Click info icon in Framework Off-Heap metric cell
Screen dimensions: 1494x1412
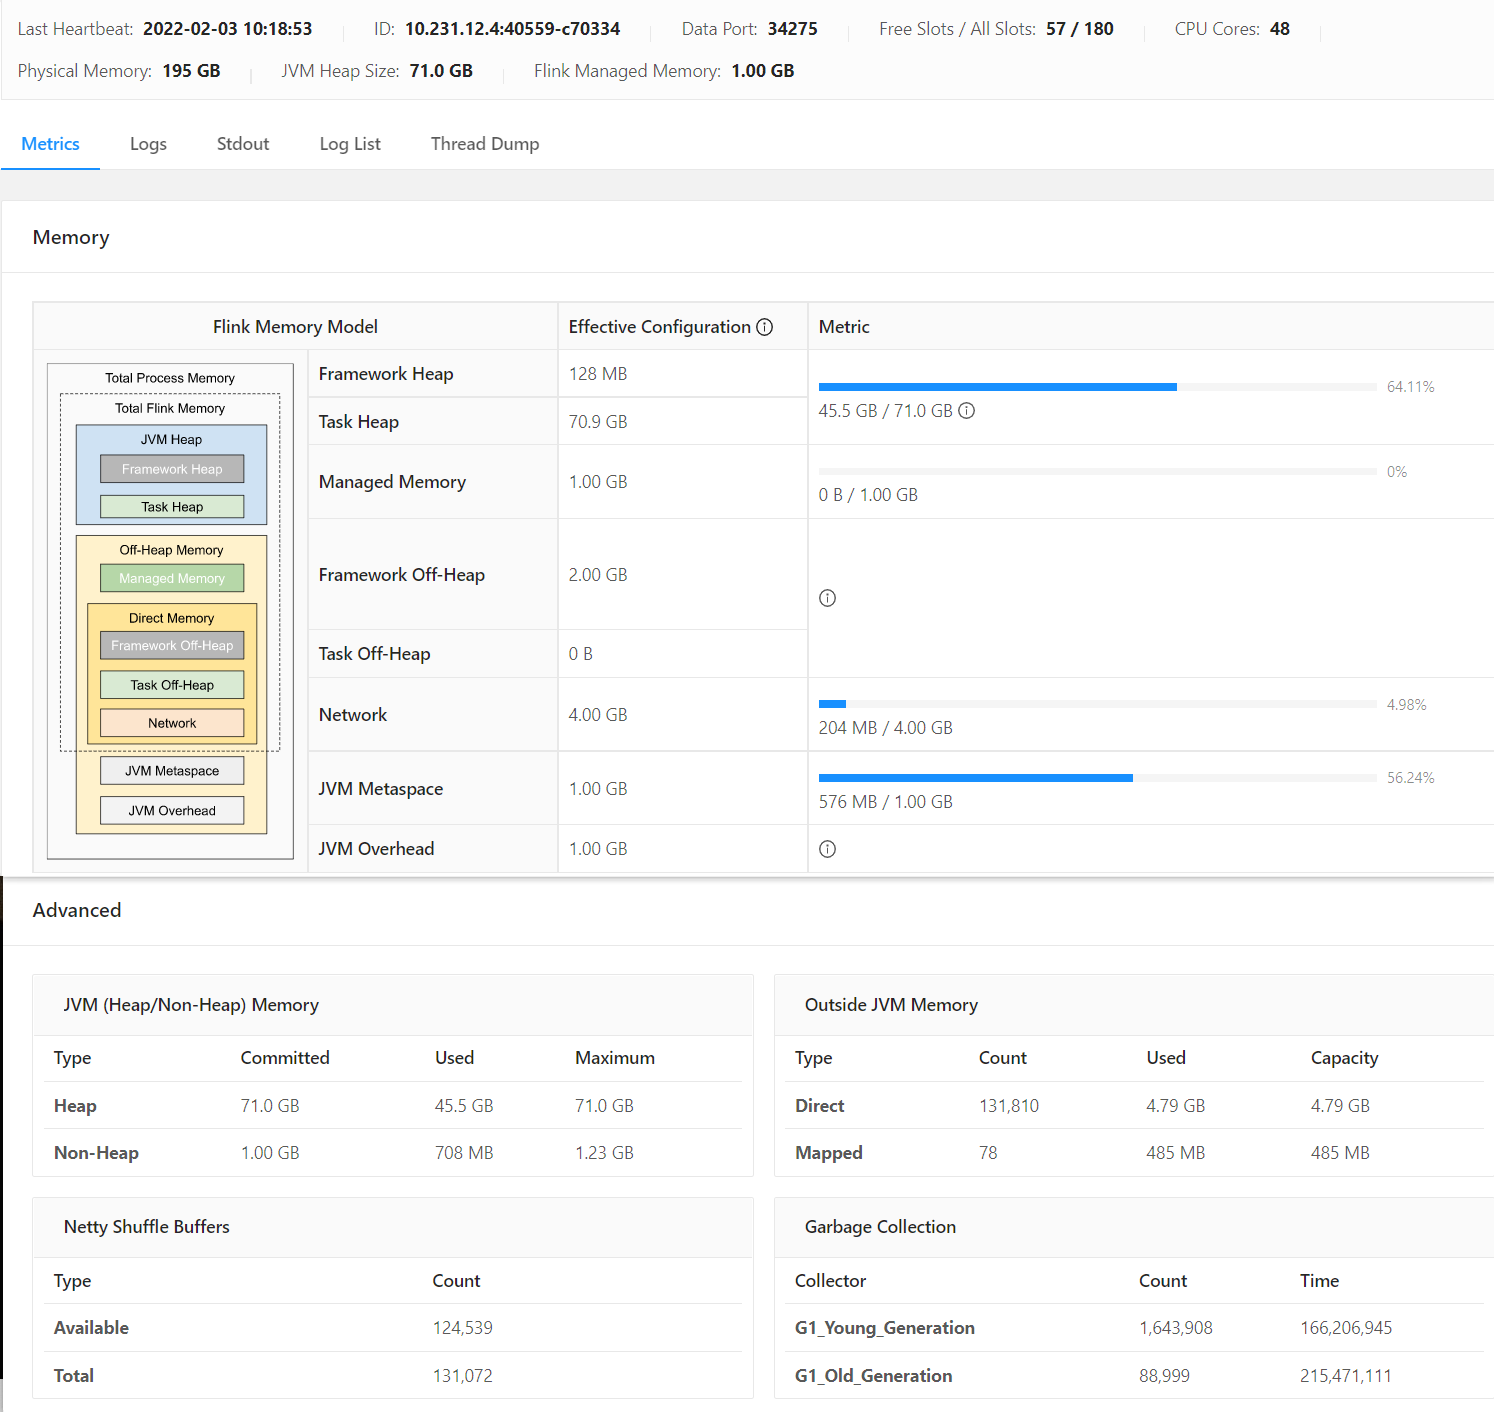[x=827, y=598]
